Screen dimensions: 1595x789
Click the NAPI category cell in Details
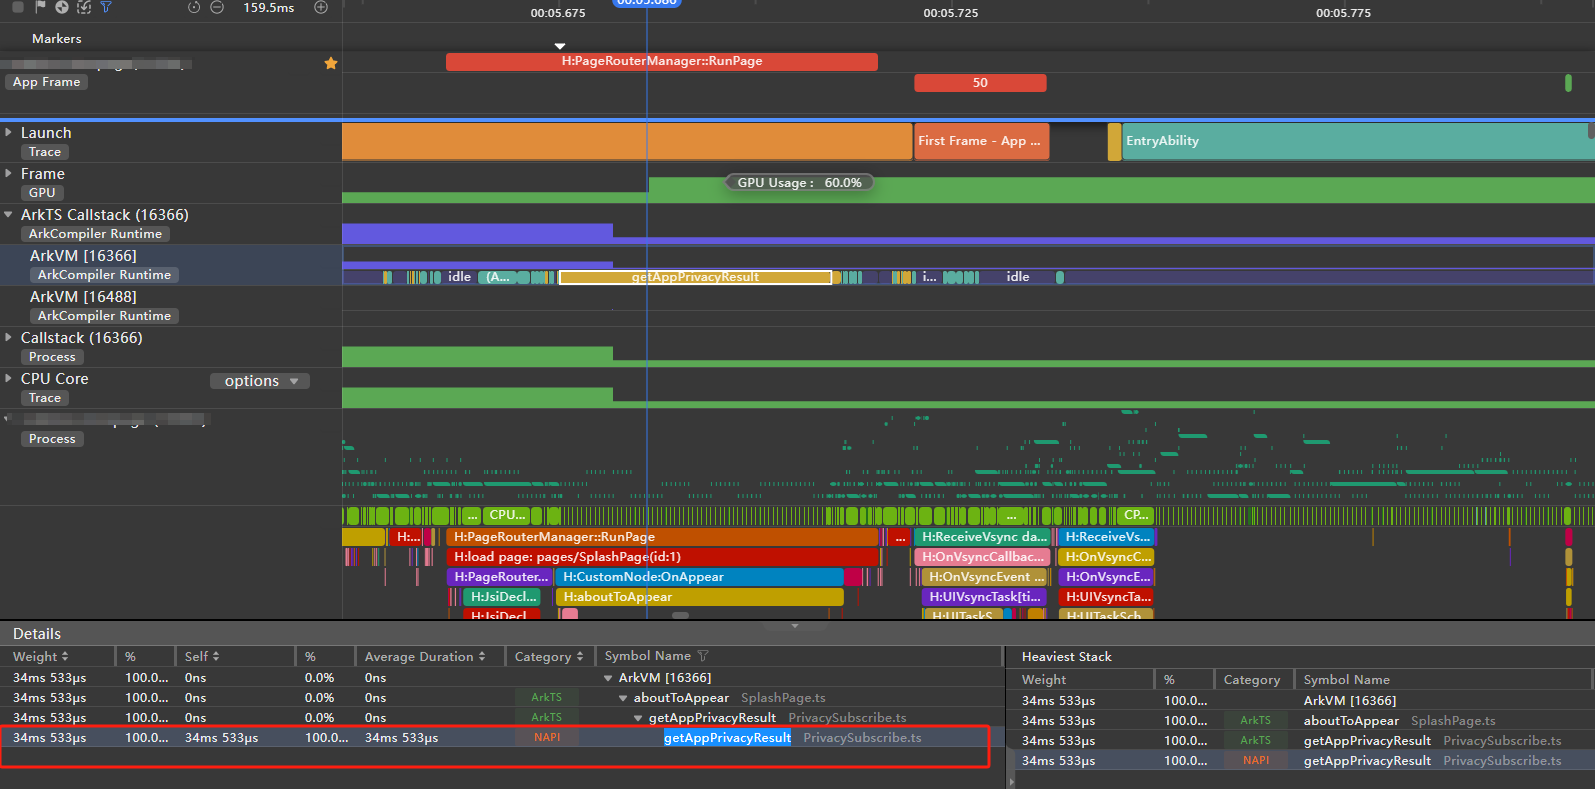pos(547,738)
